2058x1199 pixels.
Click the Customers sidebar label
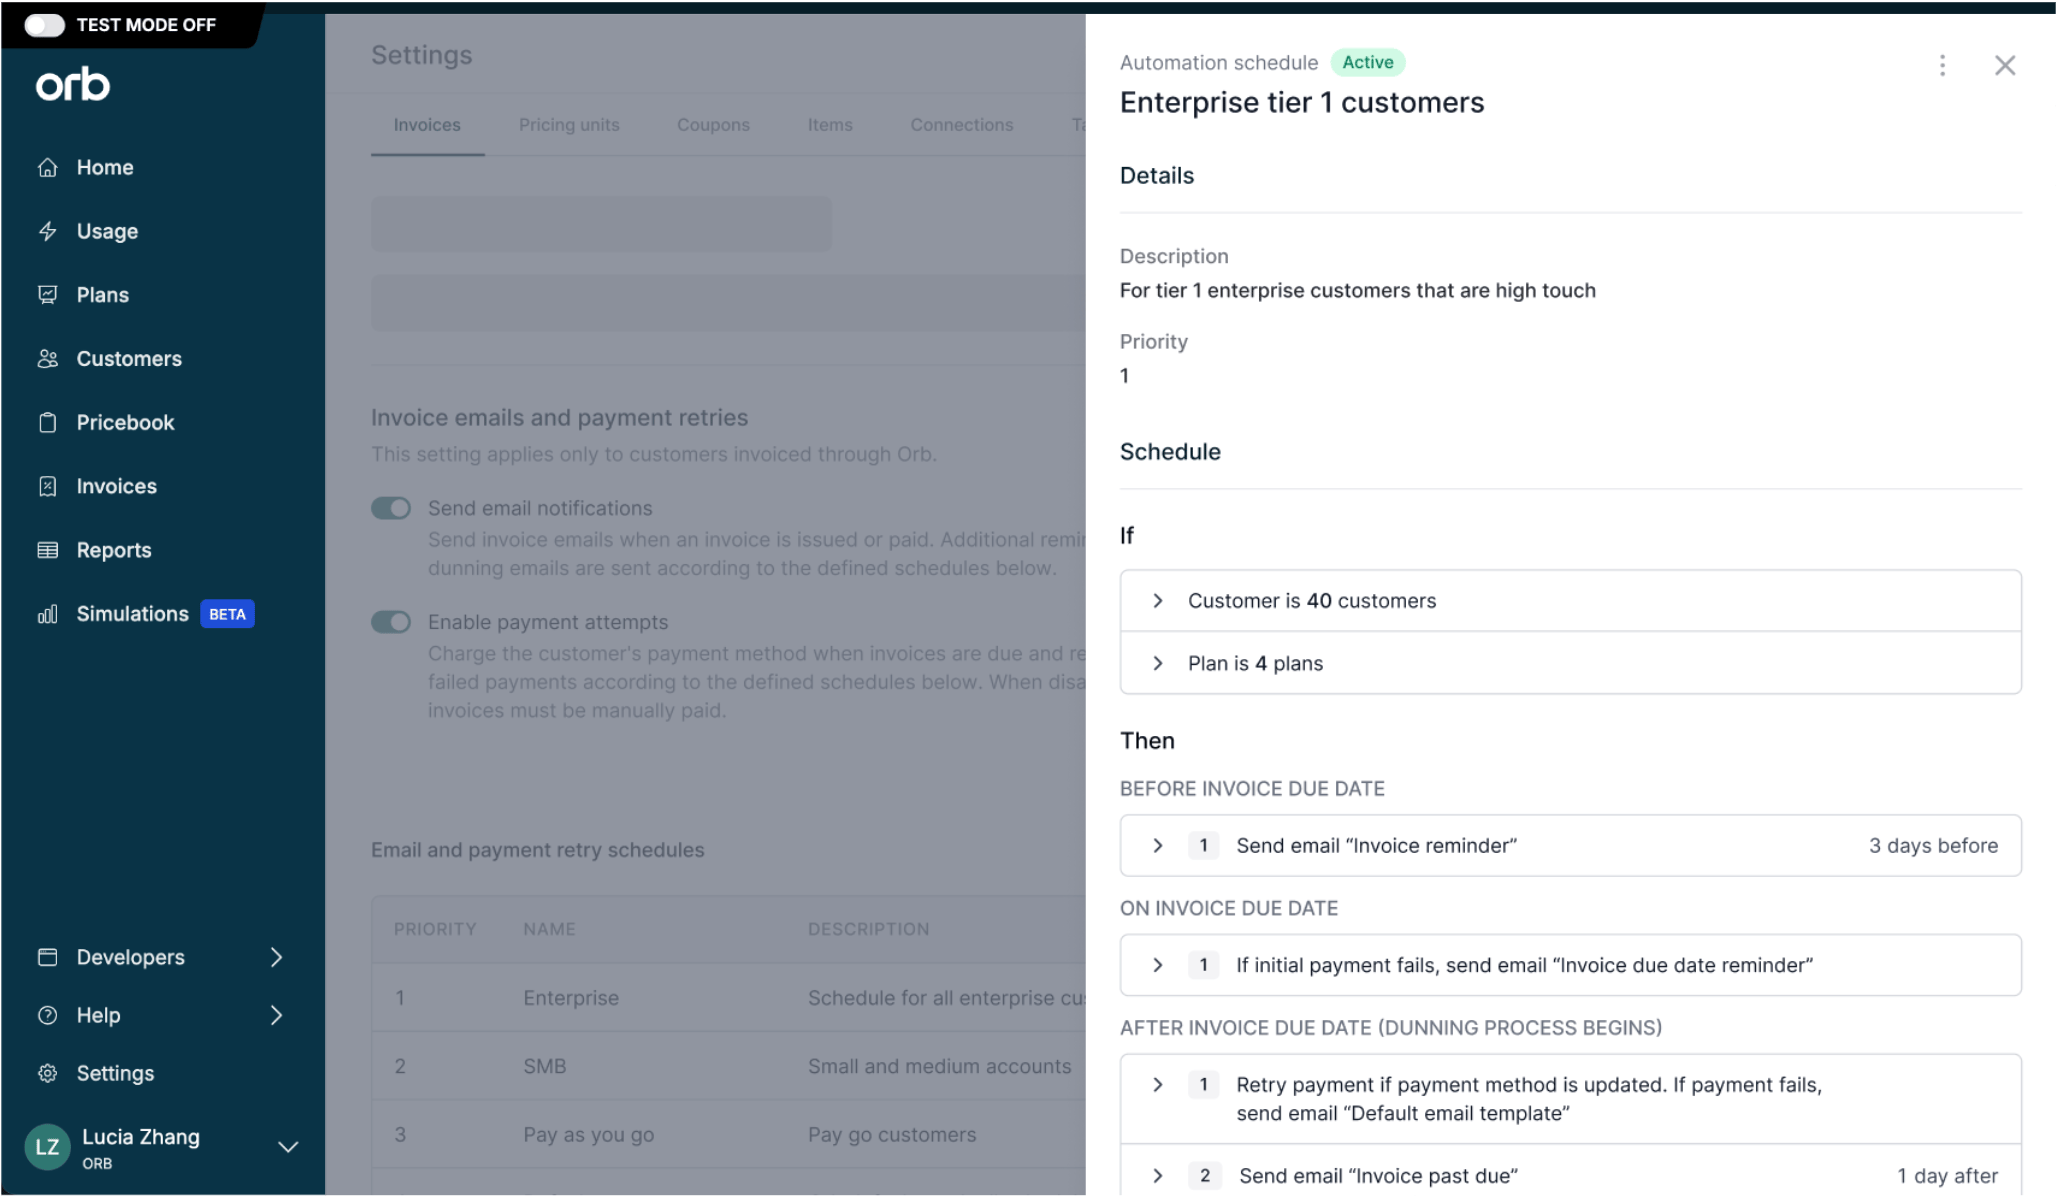(x=129, y=359)
